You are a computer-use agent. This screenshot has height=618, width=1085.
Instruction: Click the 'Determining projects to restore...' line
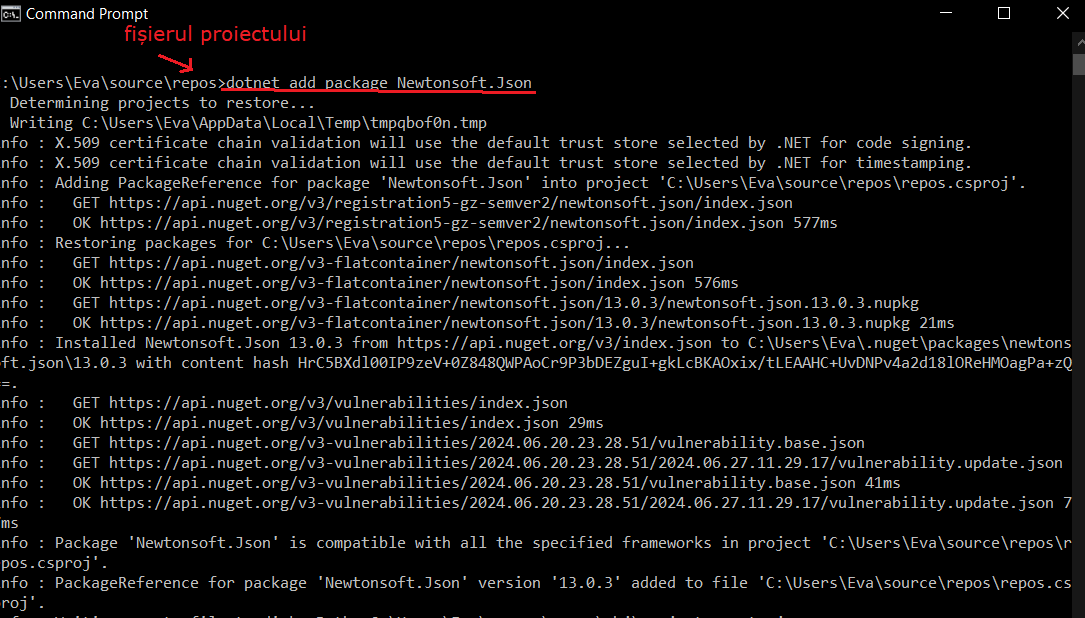pos(163,103)
